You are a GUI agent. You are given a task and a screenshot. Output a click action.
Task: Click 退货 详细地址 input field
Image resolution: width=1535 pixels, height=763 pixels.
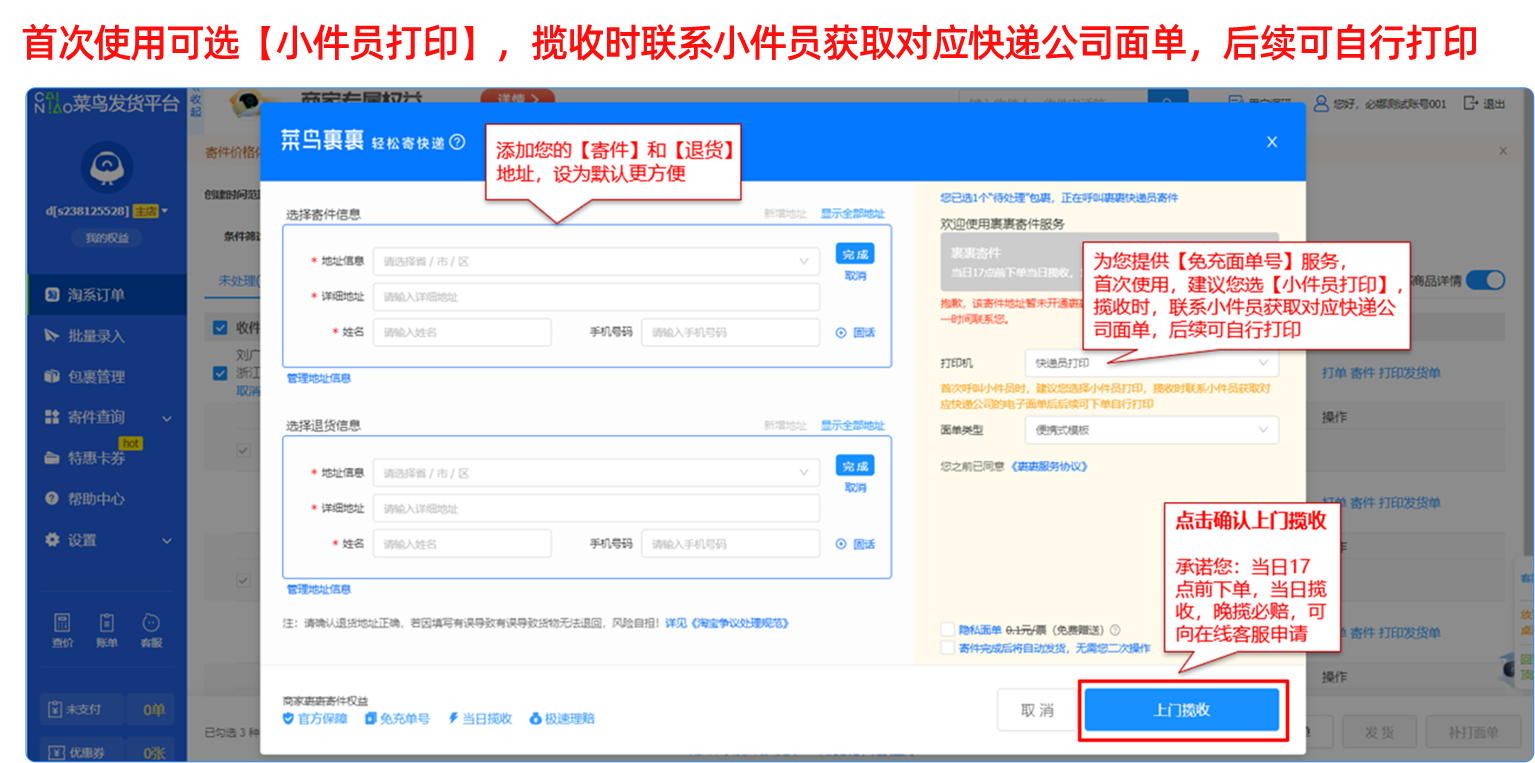[596, 508]
